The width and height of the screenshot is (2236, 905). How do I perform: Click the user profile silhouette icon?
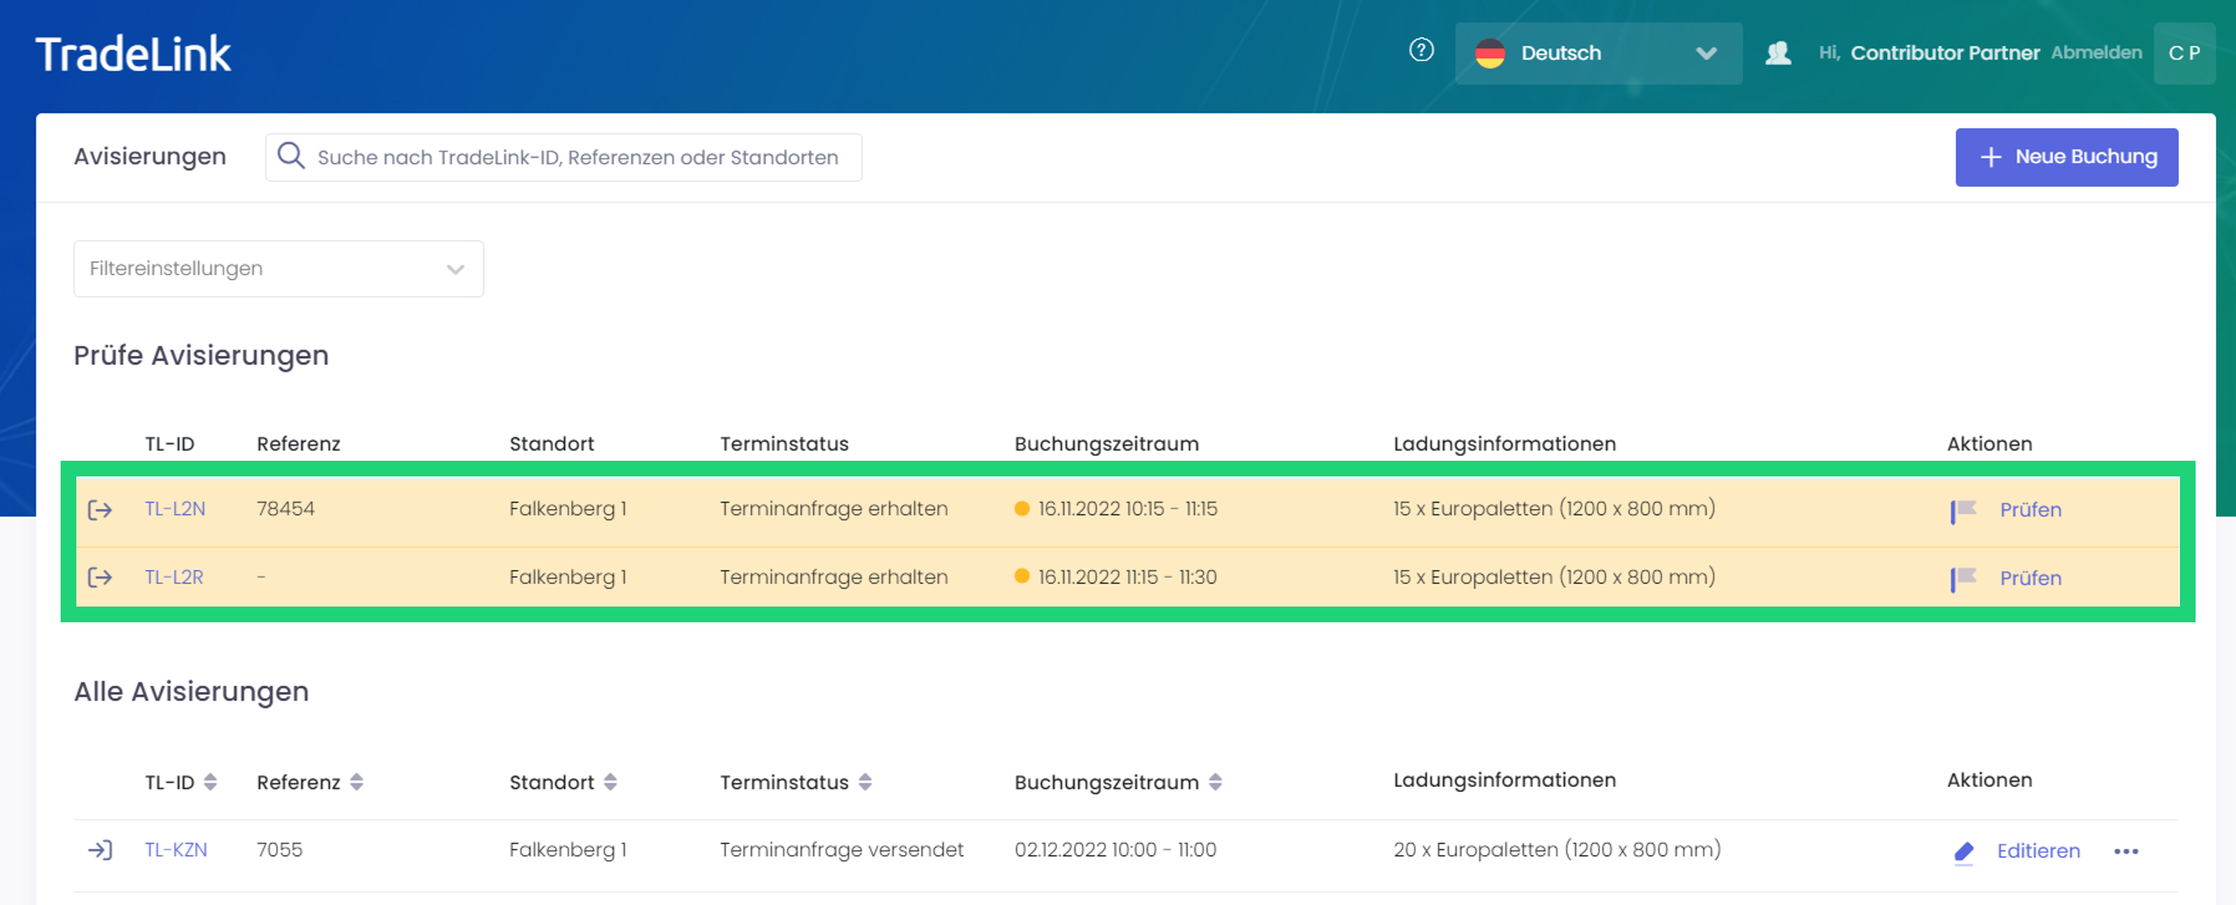(1778, 53)
